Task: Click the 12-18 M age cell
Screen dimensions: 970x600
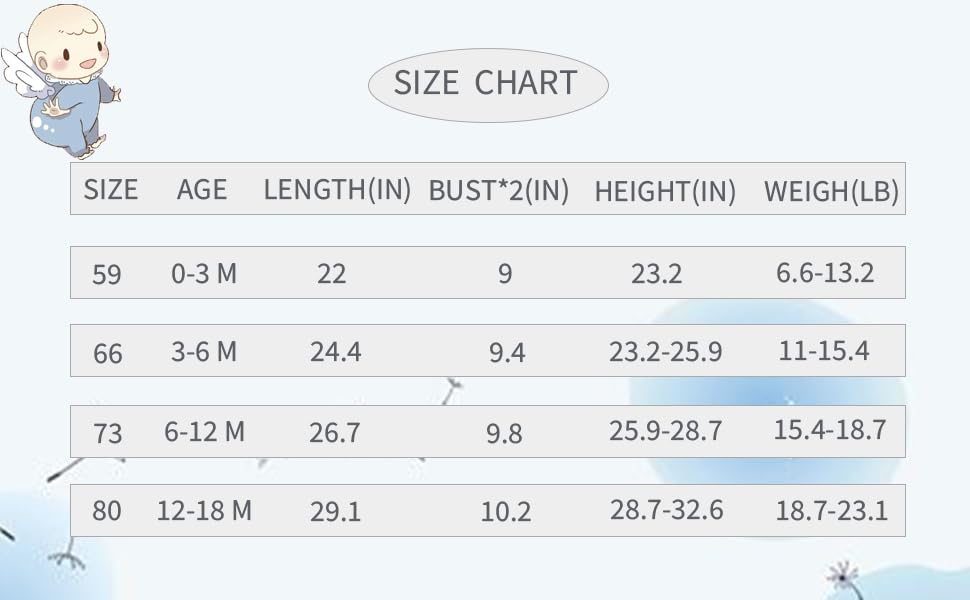Action: [x=204, y=511]
